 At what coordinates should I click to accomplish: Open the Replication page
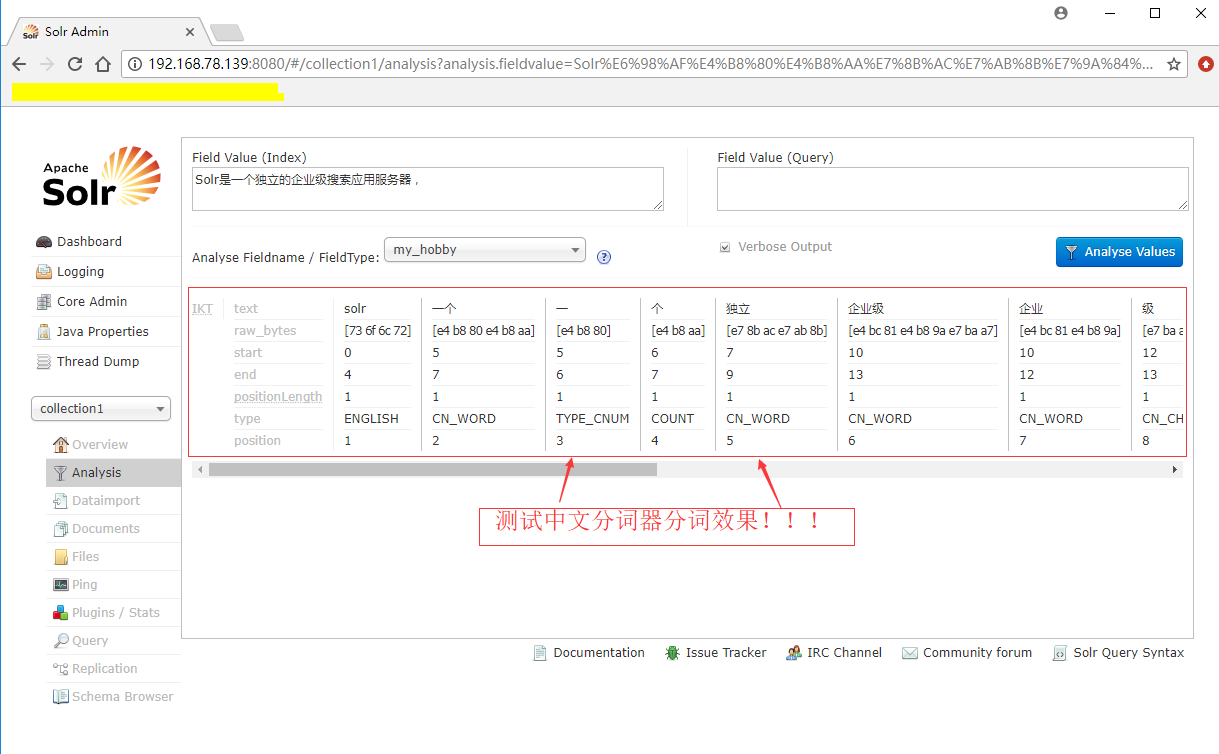click(x=105, y=668)
